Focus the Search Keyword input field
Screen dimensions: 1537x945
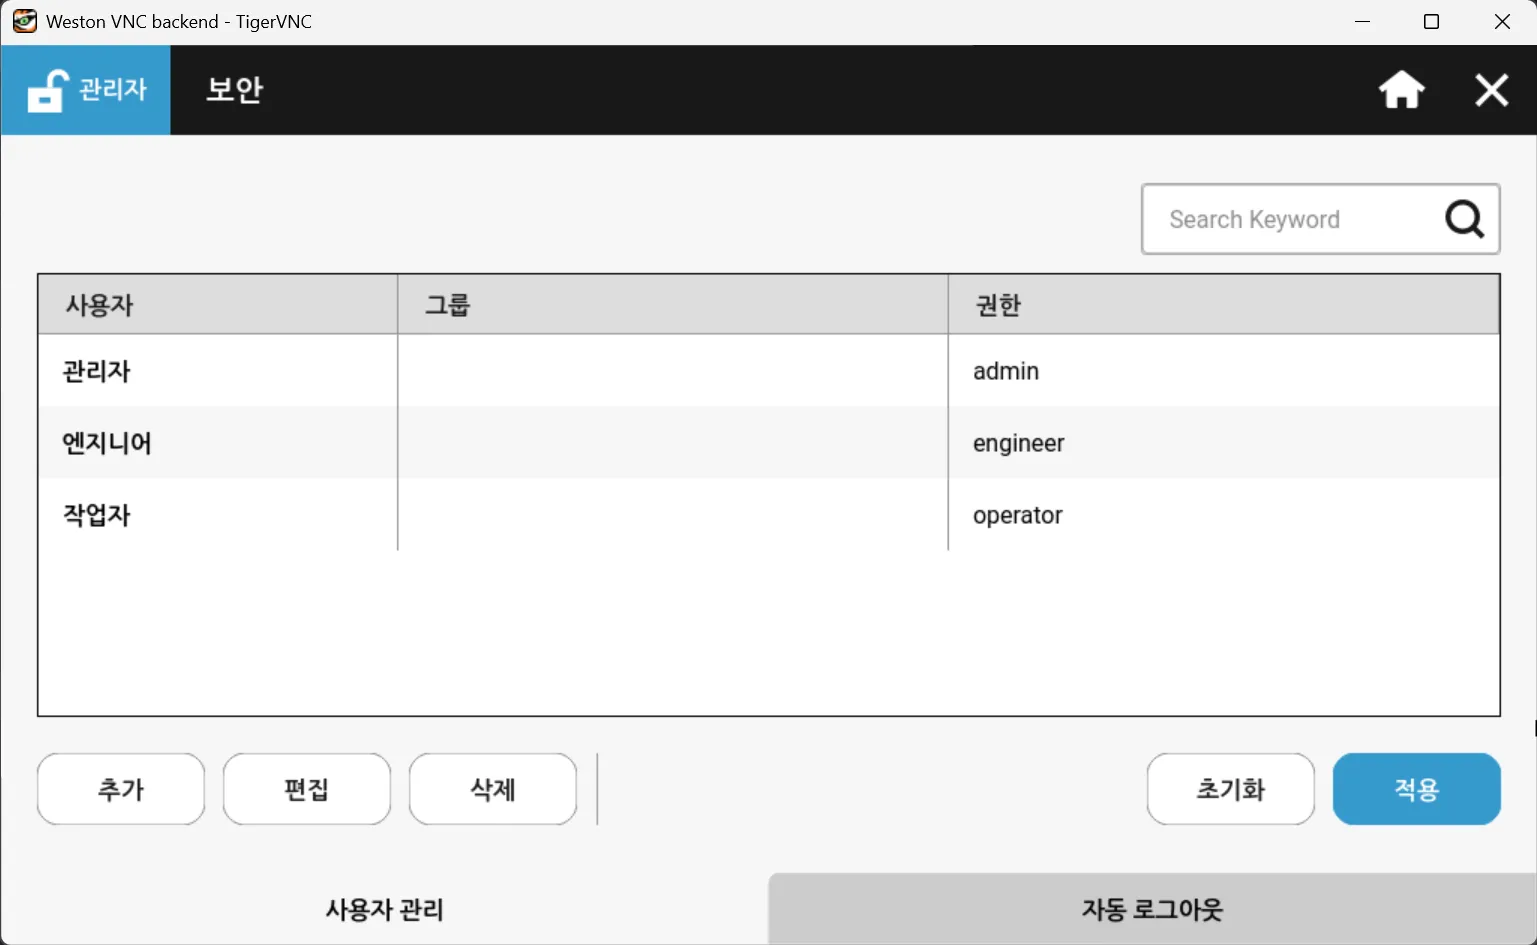(x=1290, y=219)
